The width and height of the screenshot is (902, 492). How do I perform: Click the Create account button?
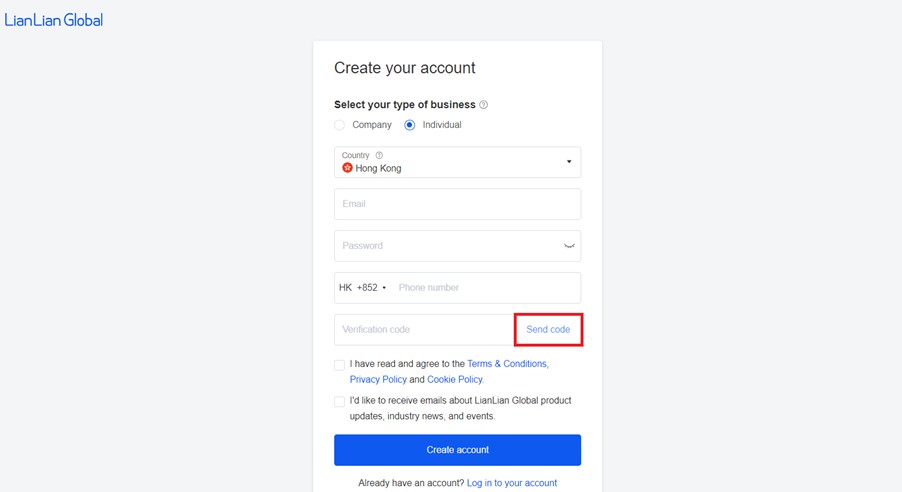tap(457, 450)
